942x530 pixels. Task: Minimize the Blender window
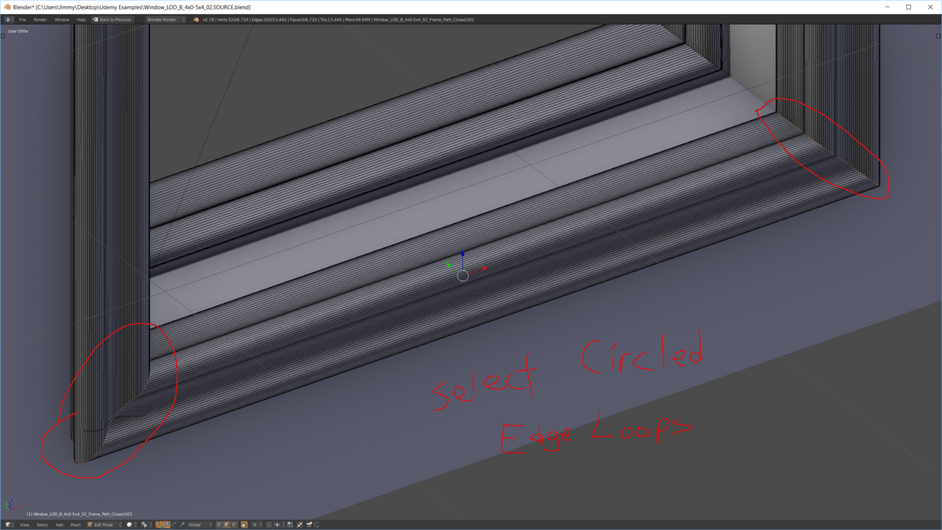887,7
